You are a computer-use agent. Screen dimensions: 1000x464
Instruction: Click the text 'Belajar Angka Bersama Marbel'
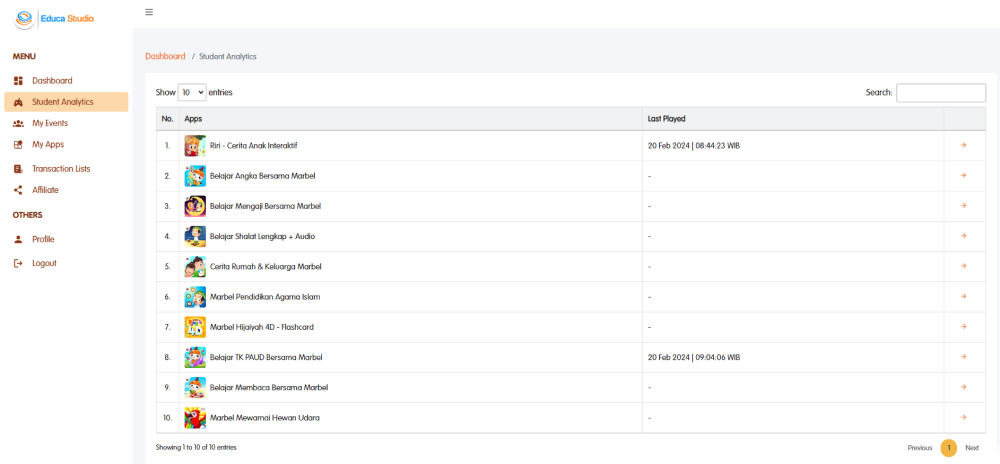(263, 176)
